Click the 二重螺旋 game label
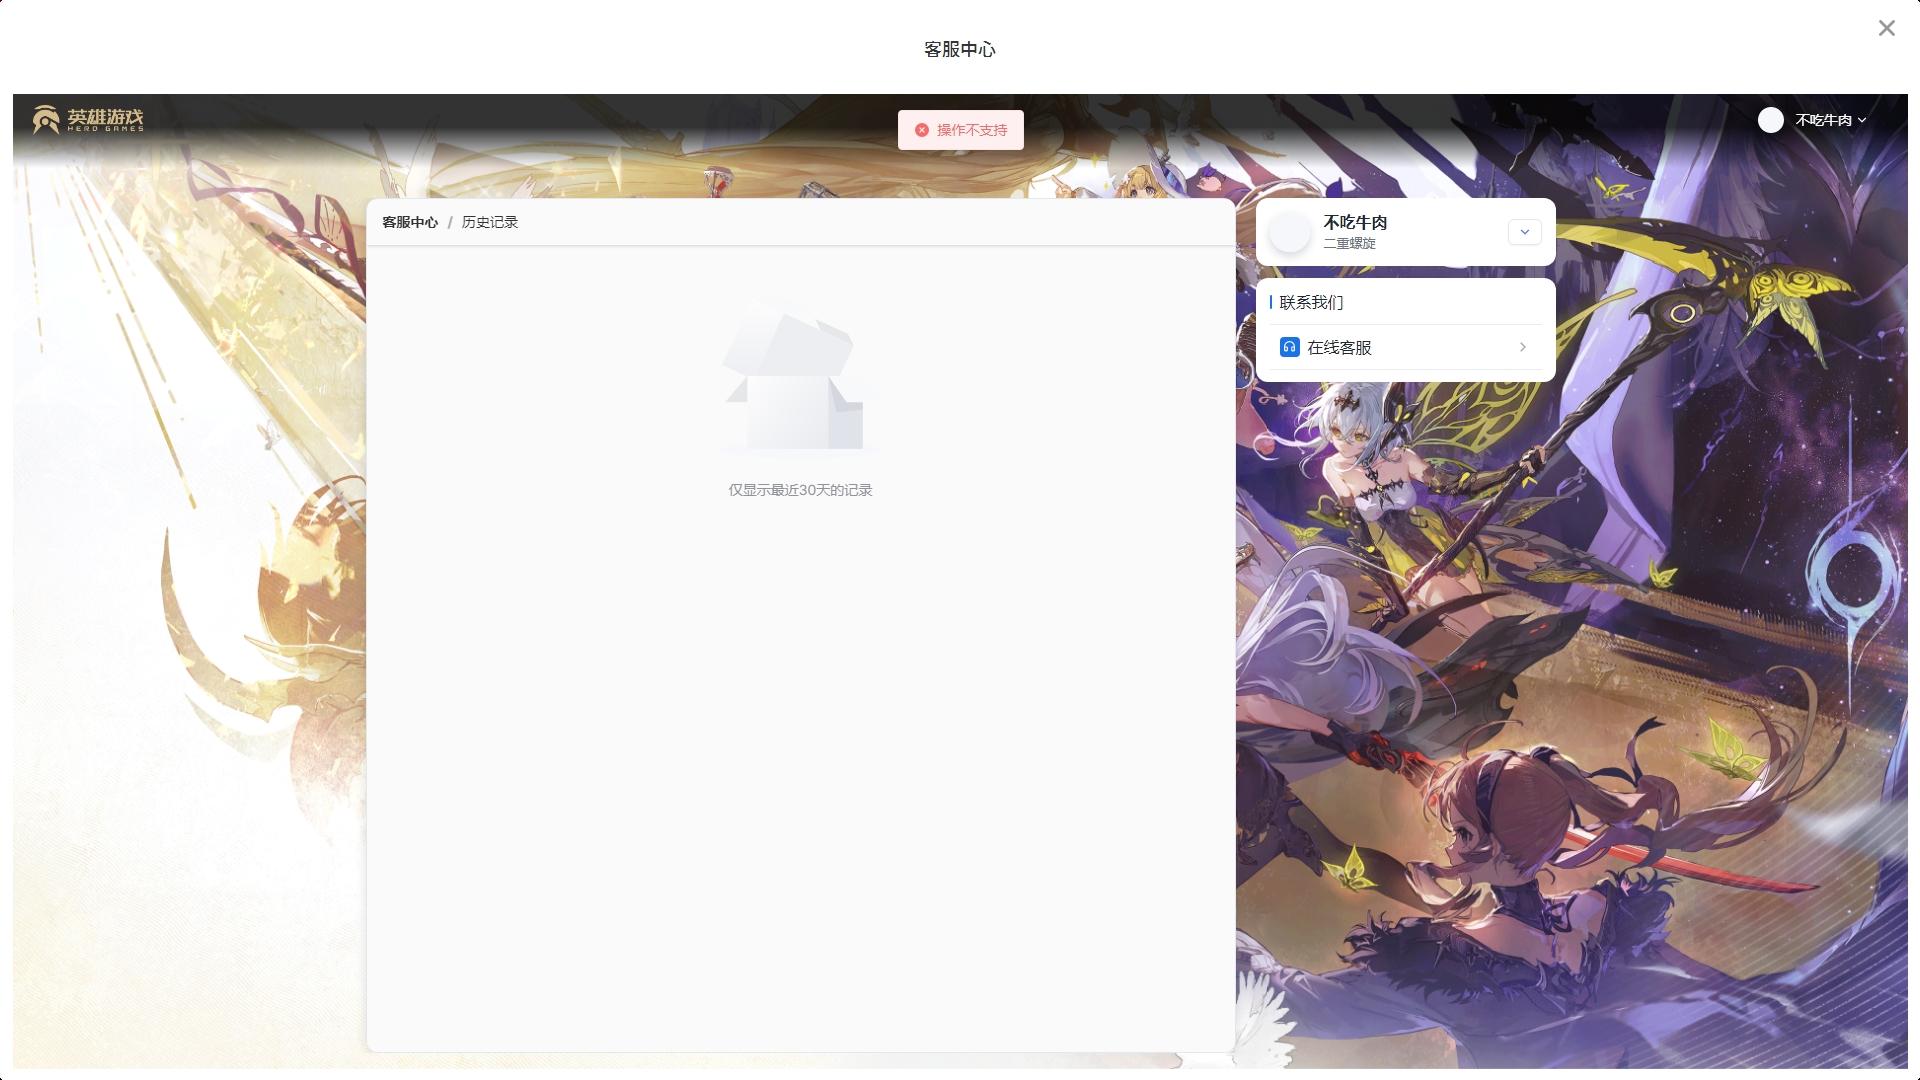Viewport: 1920px width, 1080px height. [1349, 244]
